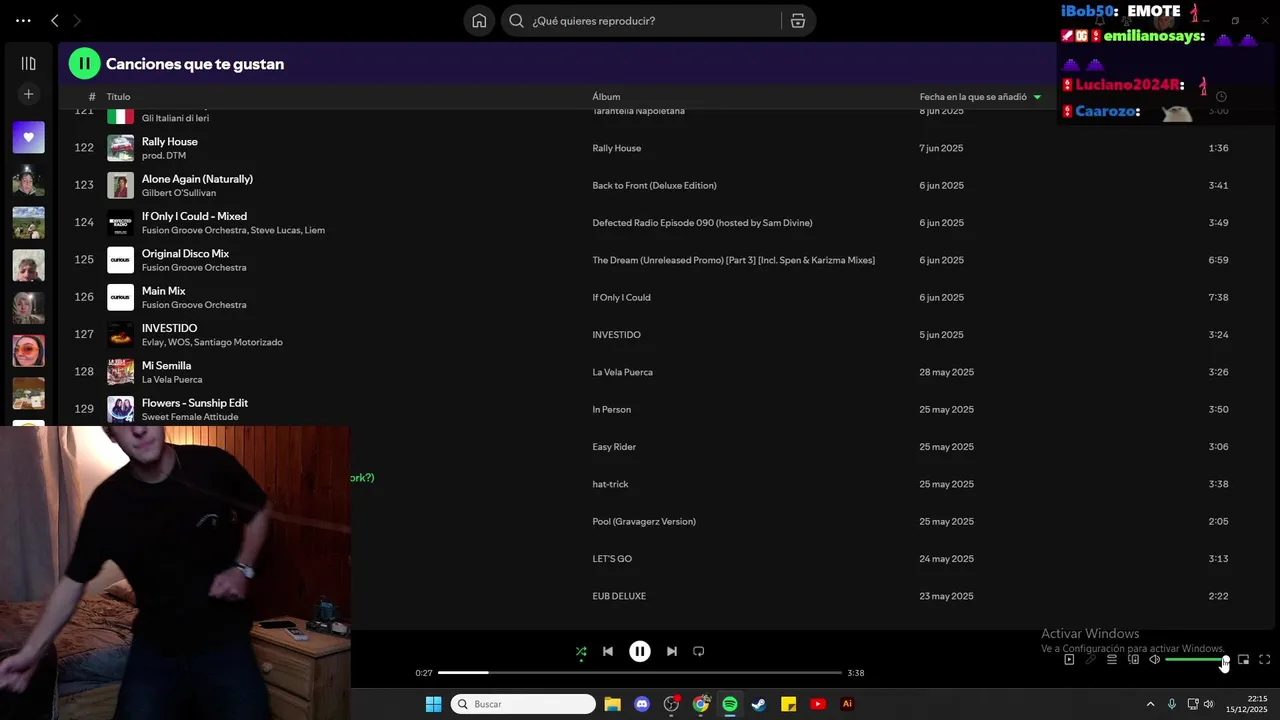Skip to the next track
The width and height of the screenshot is (1280, 720).
[x=672, y=651]
